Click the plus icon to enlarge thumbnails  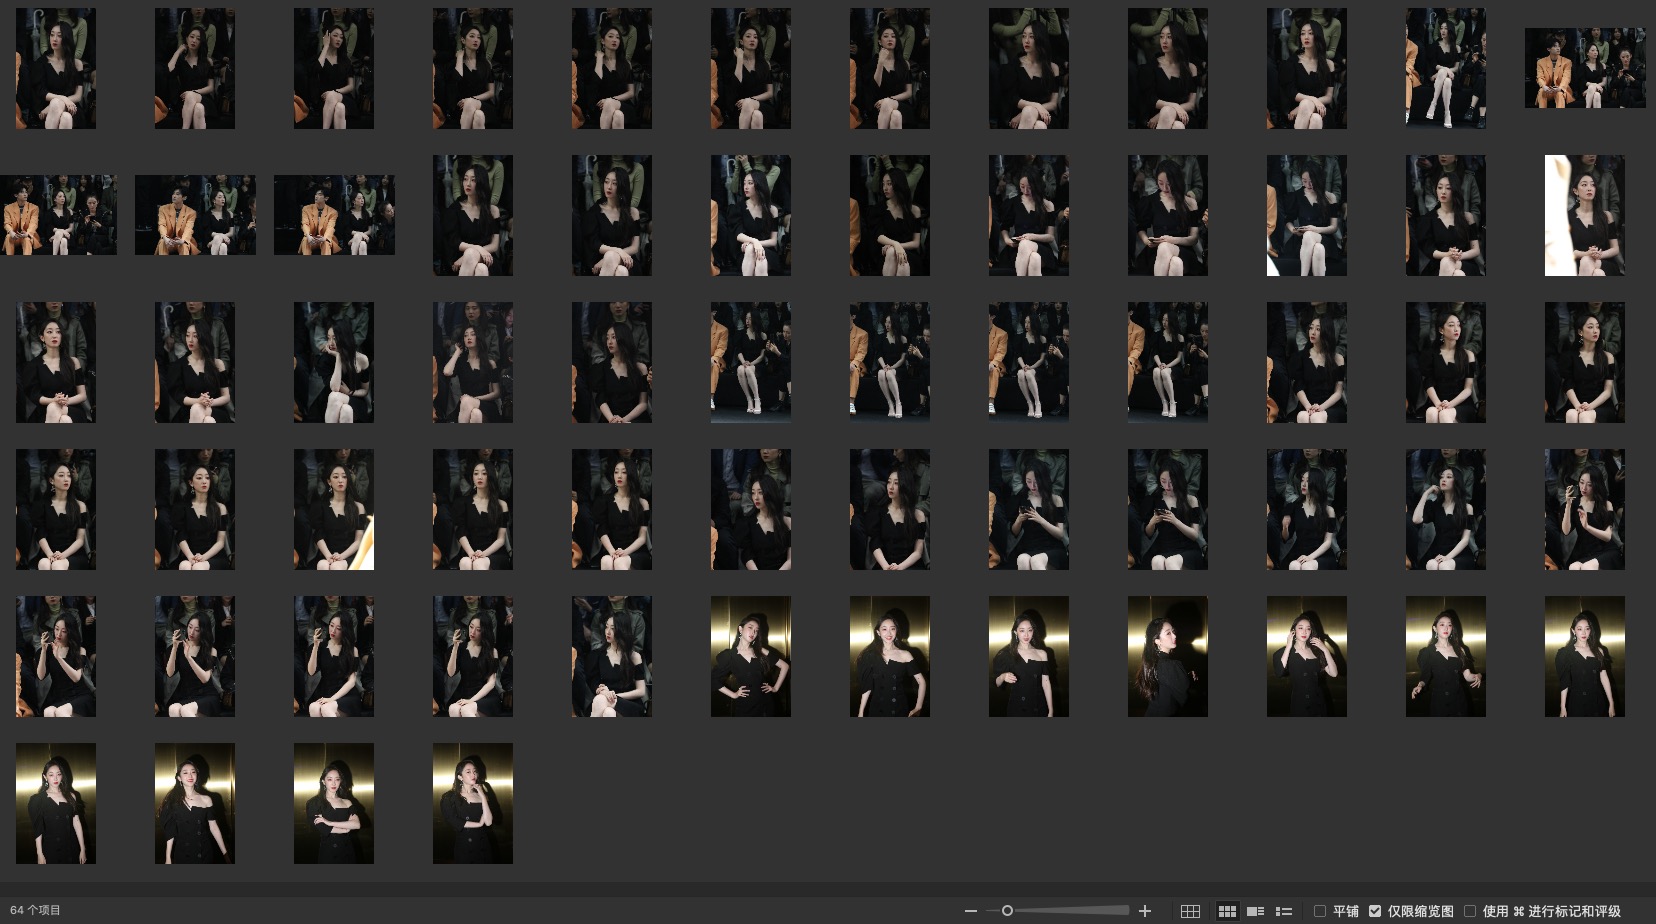click(x=1145, y=911)
